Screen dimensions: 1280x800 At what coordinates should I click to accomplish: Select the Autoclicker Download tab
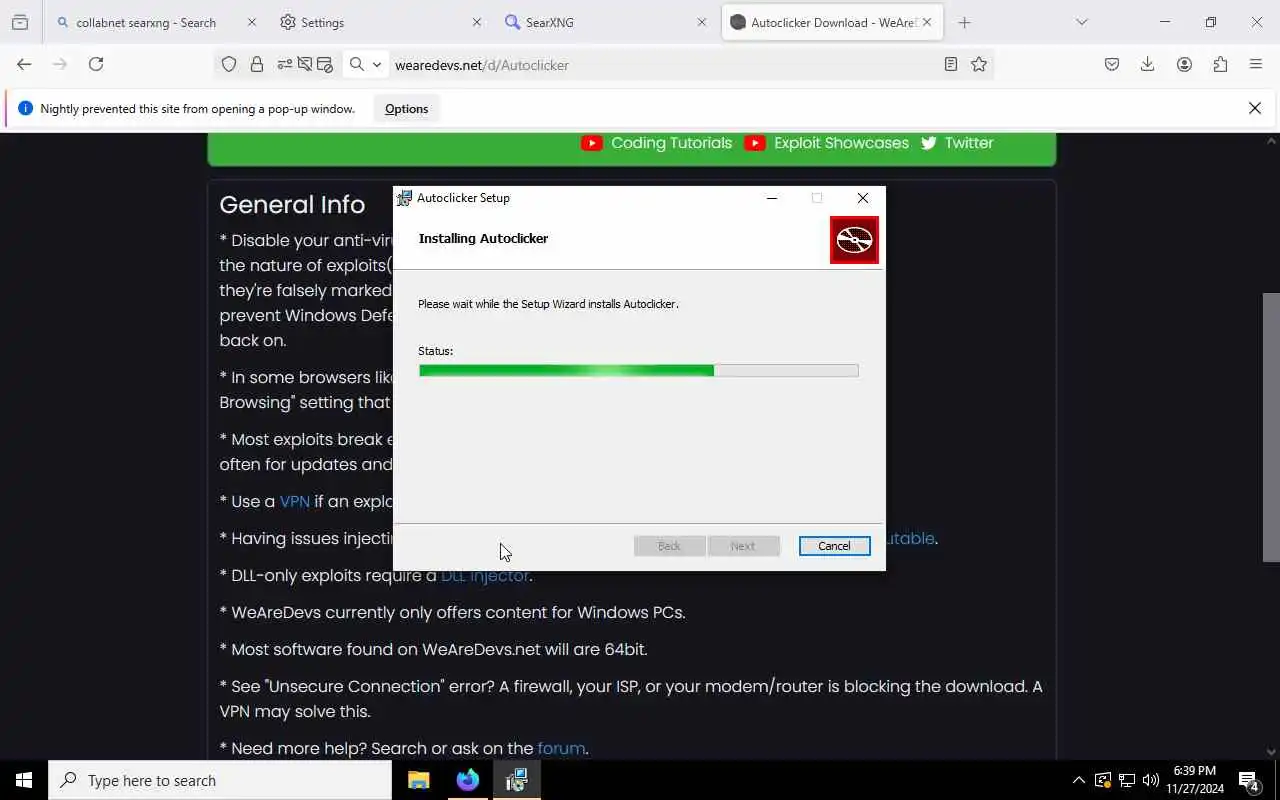click(x=831, y=22)
